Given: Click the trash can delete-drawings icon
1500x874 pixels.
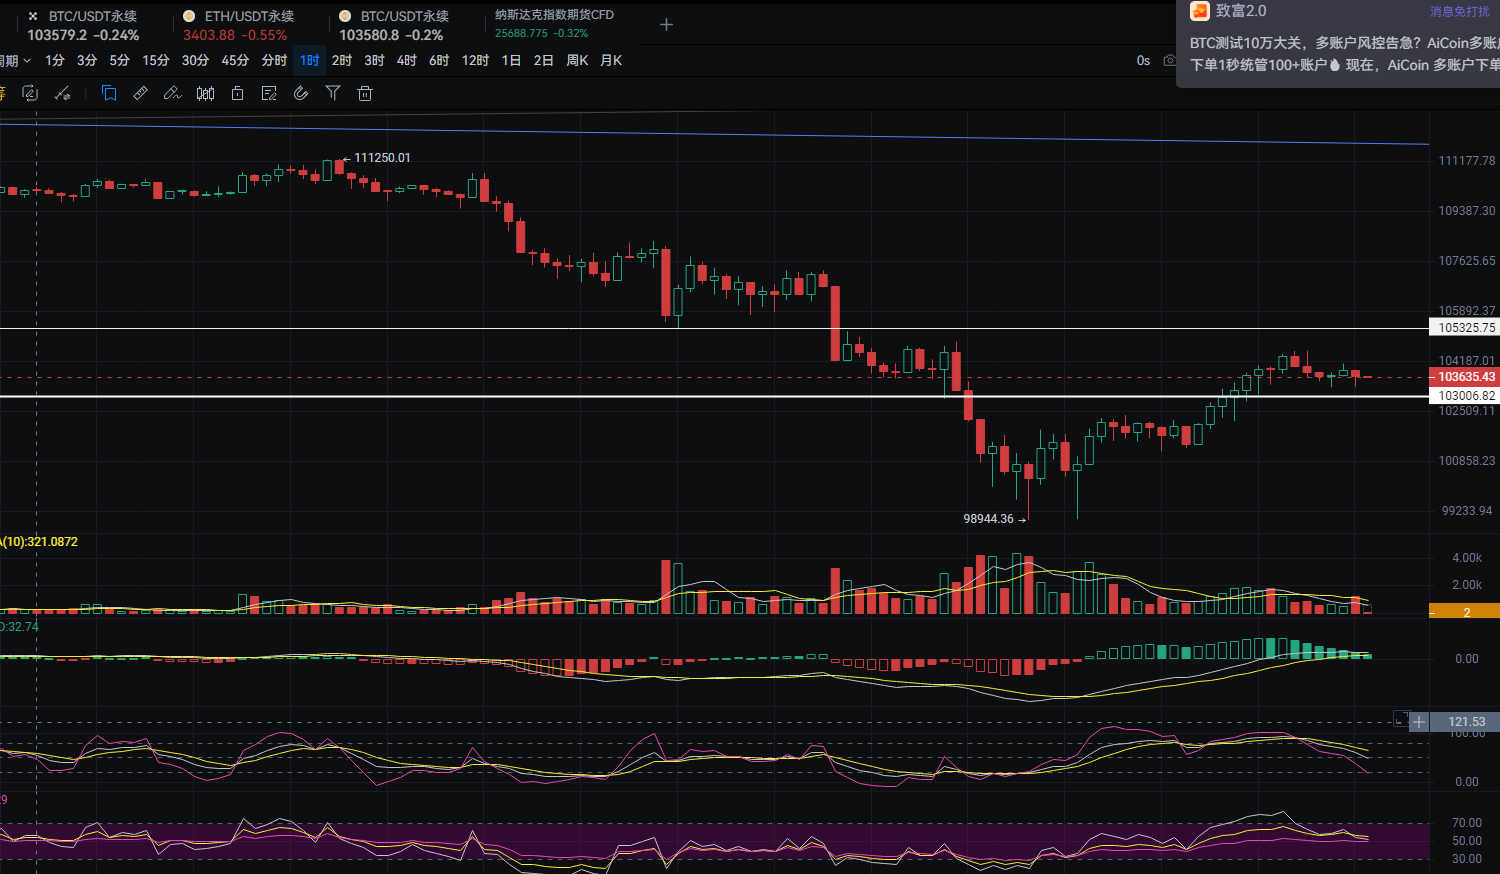Looking at the screenshot, I should point(365,93).
